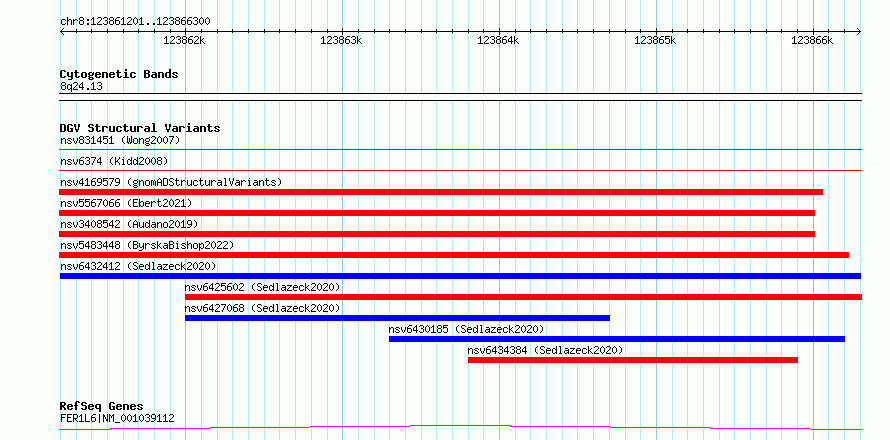Image resolution: width=890 pixels, height=440 pixels.
Task: Select the nsv5567066 (Ebert2021) variant label
Action: [126, 203]
